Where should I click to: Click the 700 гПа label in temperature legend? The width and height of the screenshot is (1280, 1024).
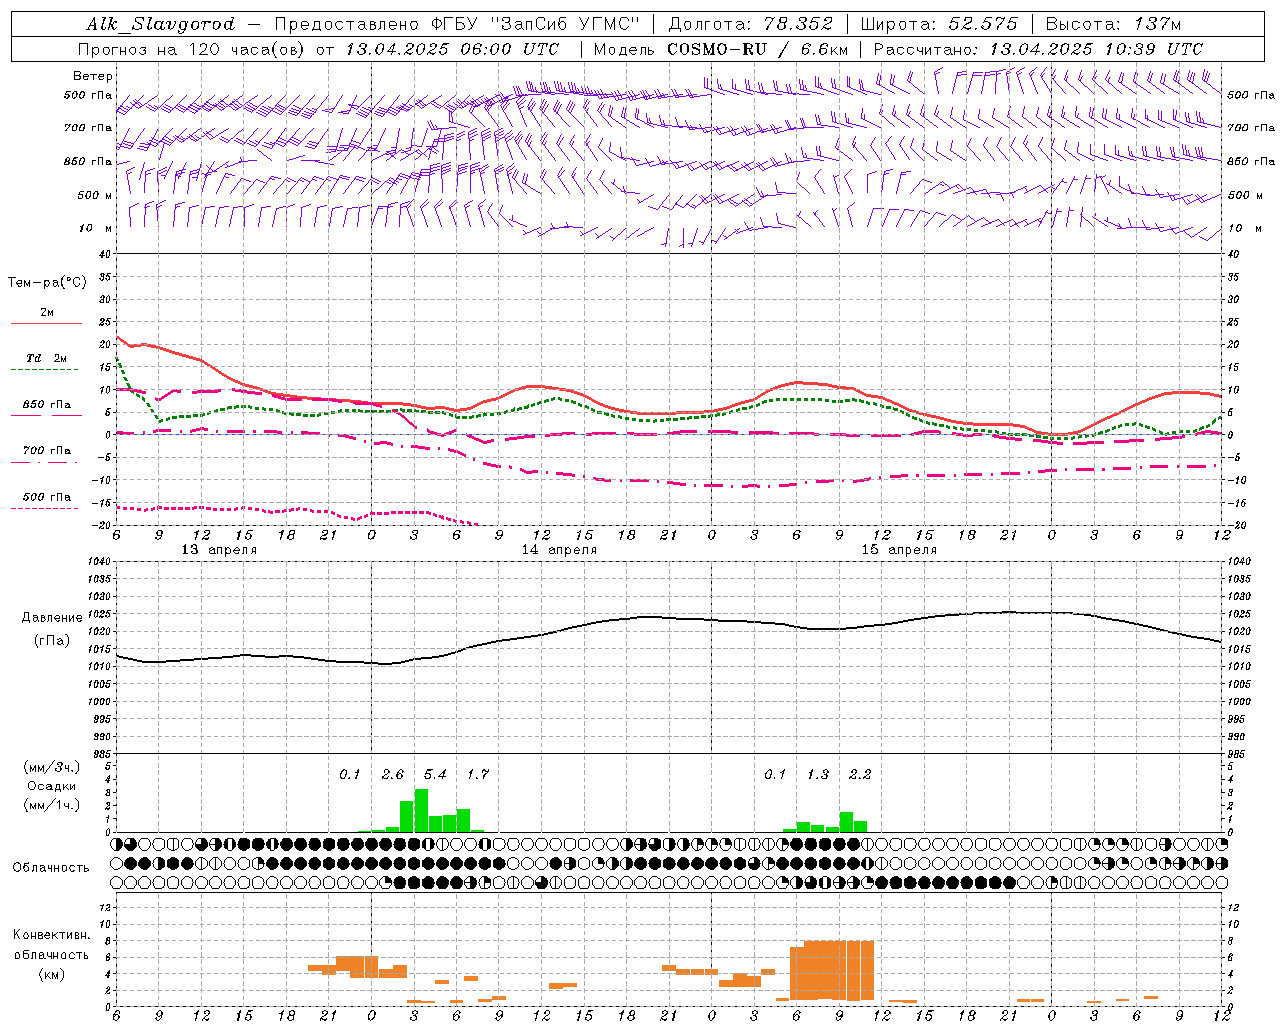[47, 451]
